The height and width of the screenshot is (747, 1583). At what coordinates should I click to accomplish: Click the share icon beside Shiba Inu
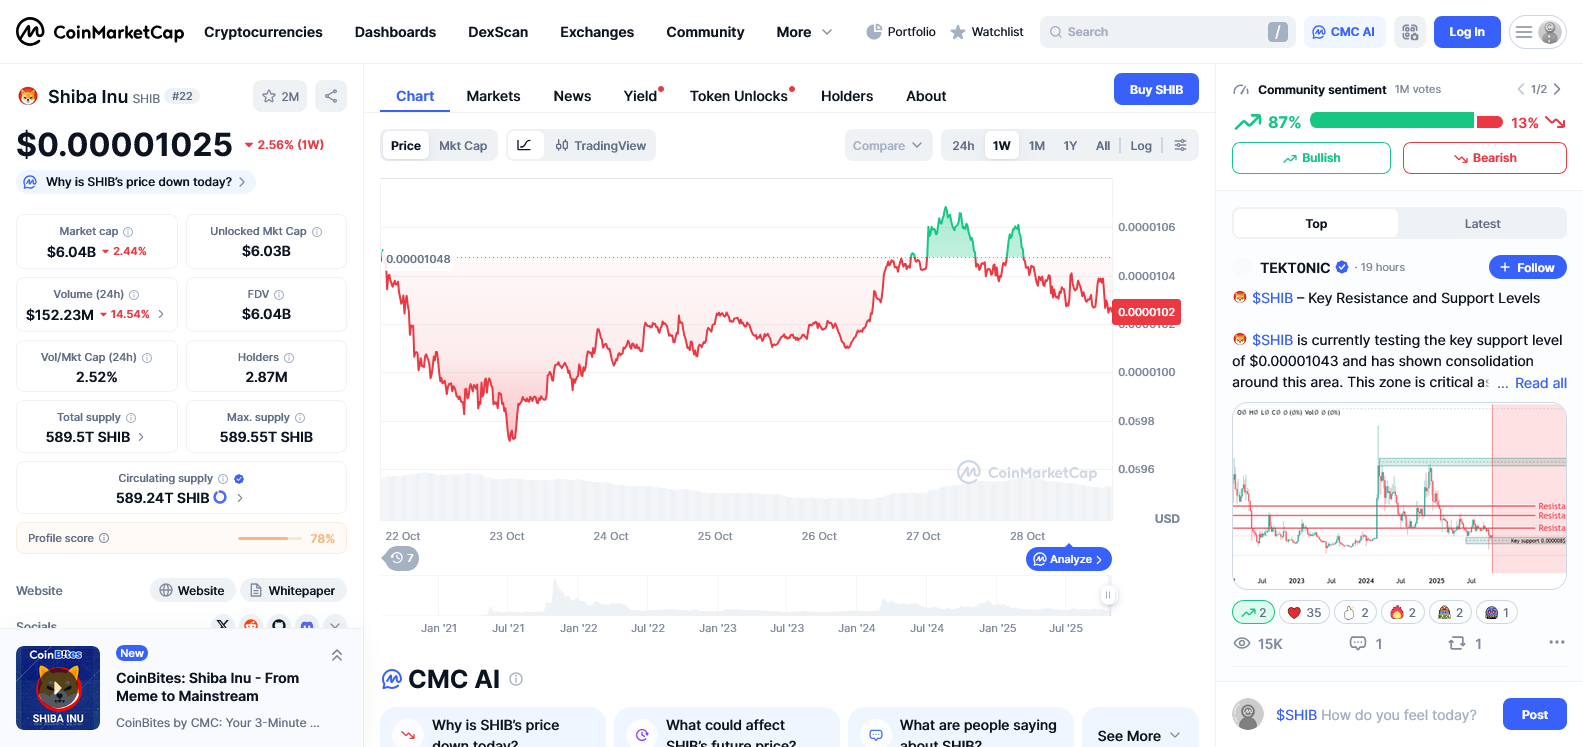pos(331,96)
